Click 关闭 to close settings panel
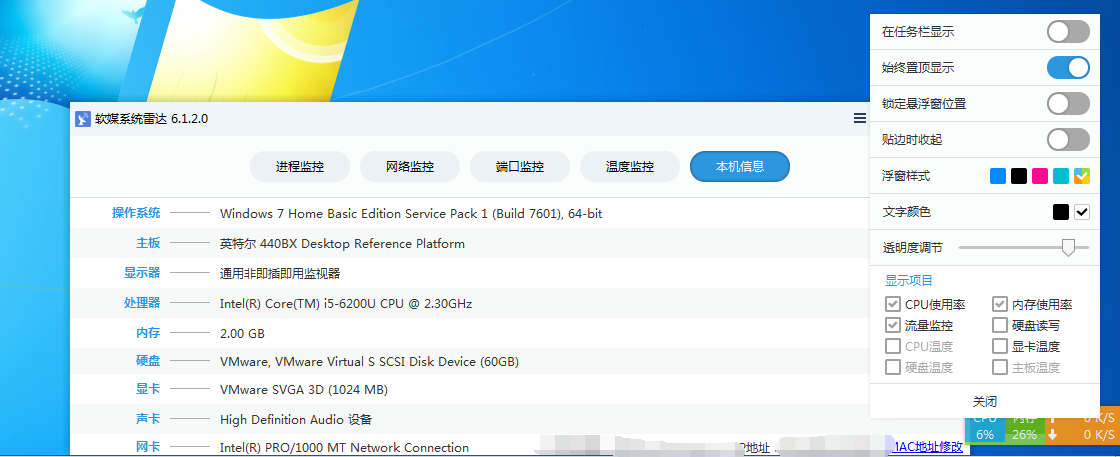1120x457 pixels. [x=985, y=401]
